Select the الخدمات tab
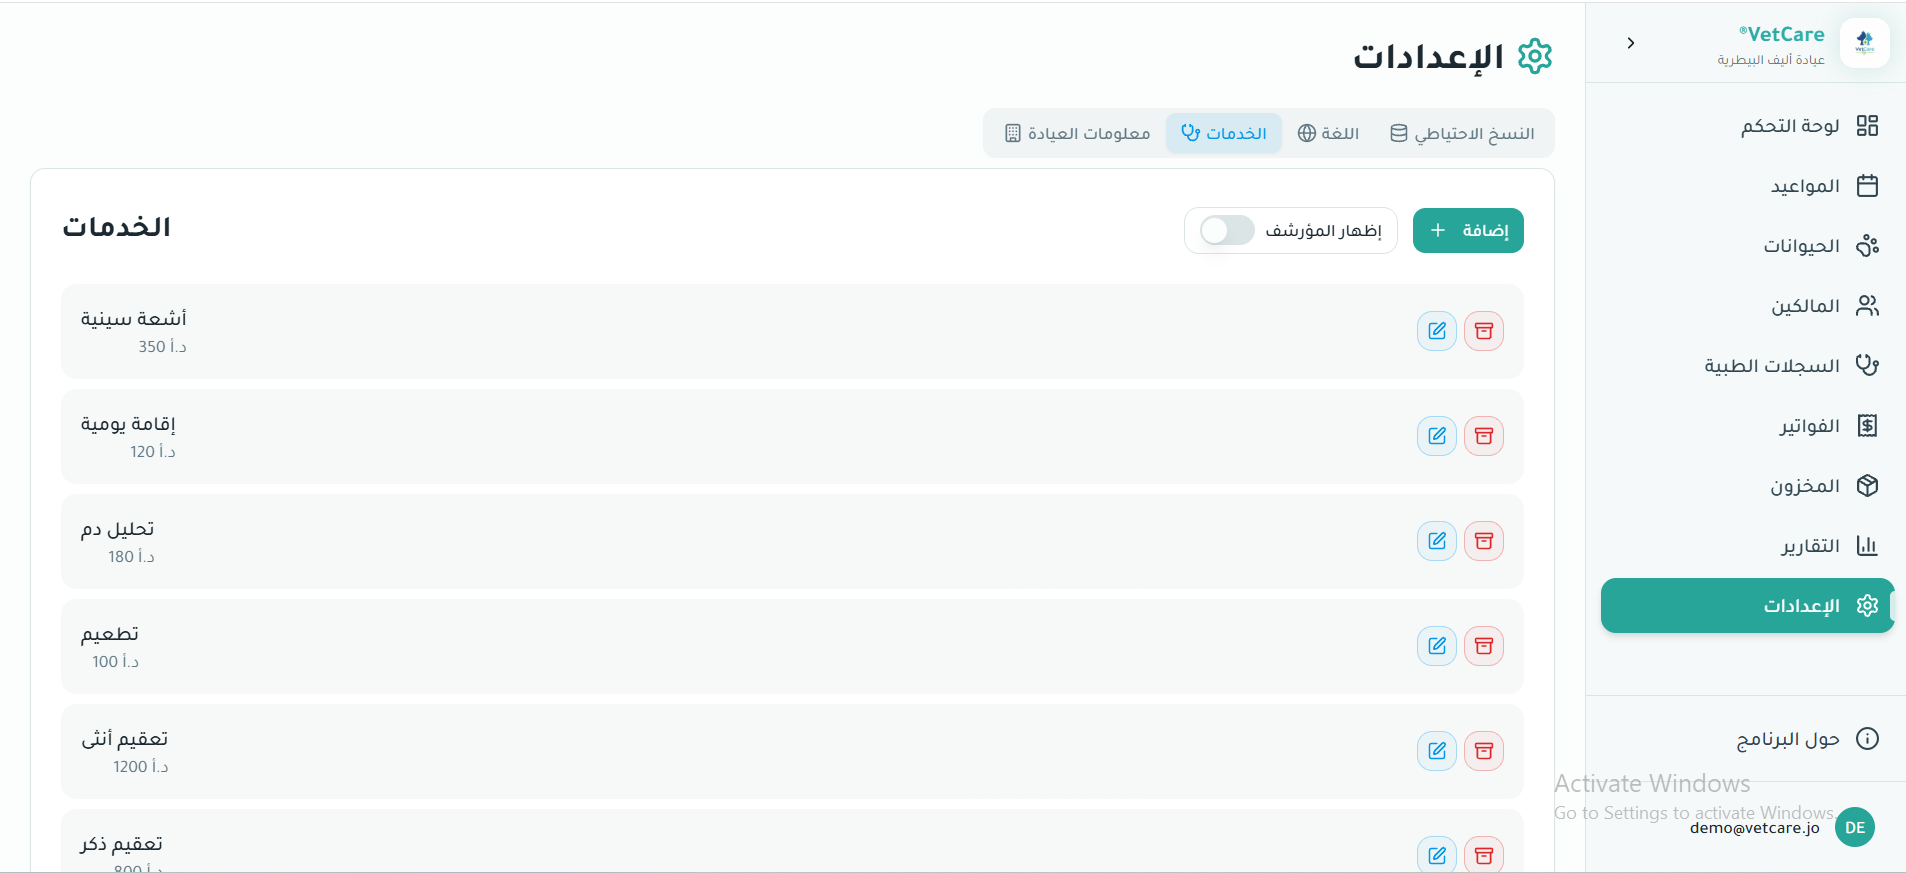This screenshot has width=1906, height=873. [x=1224, y=133]
